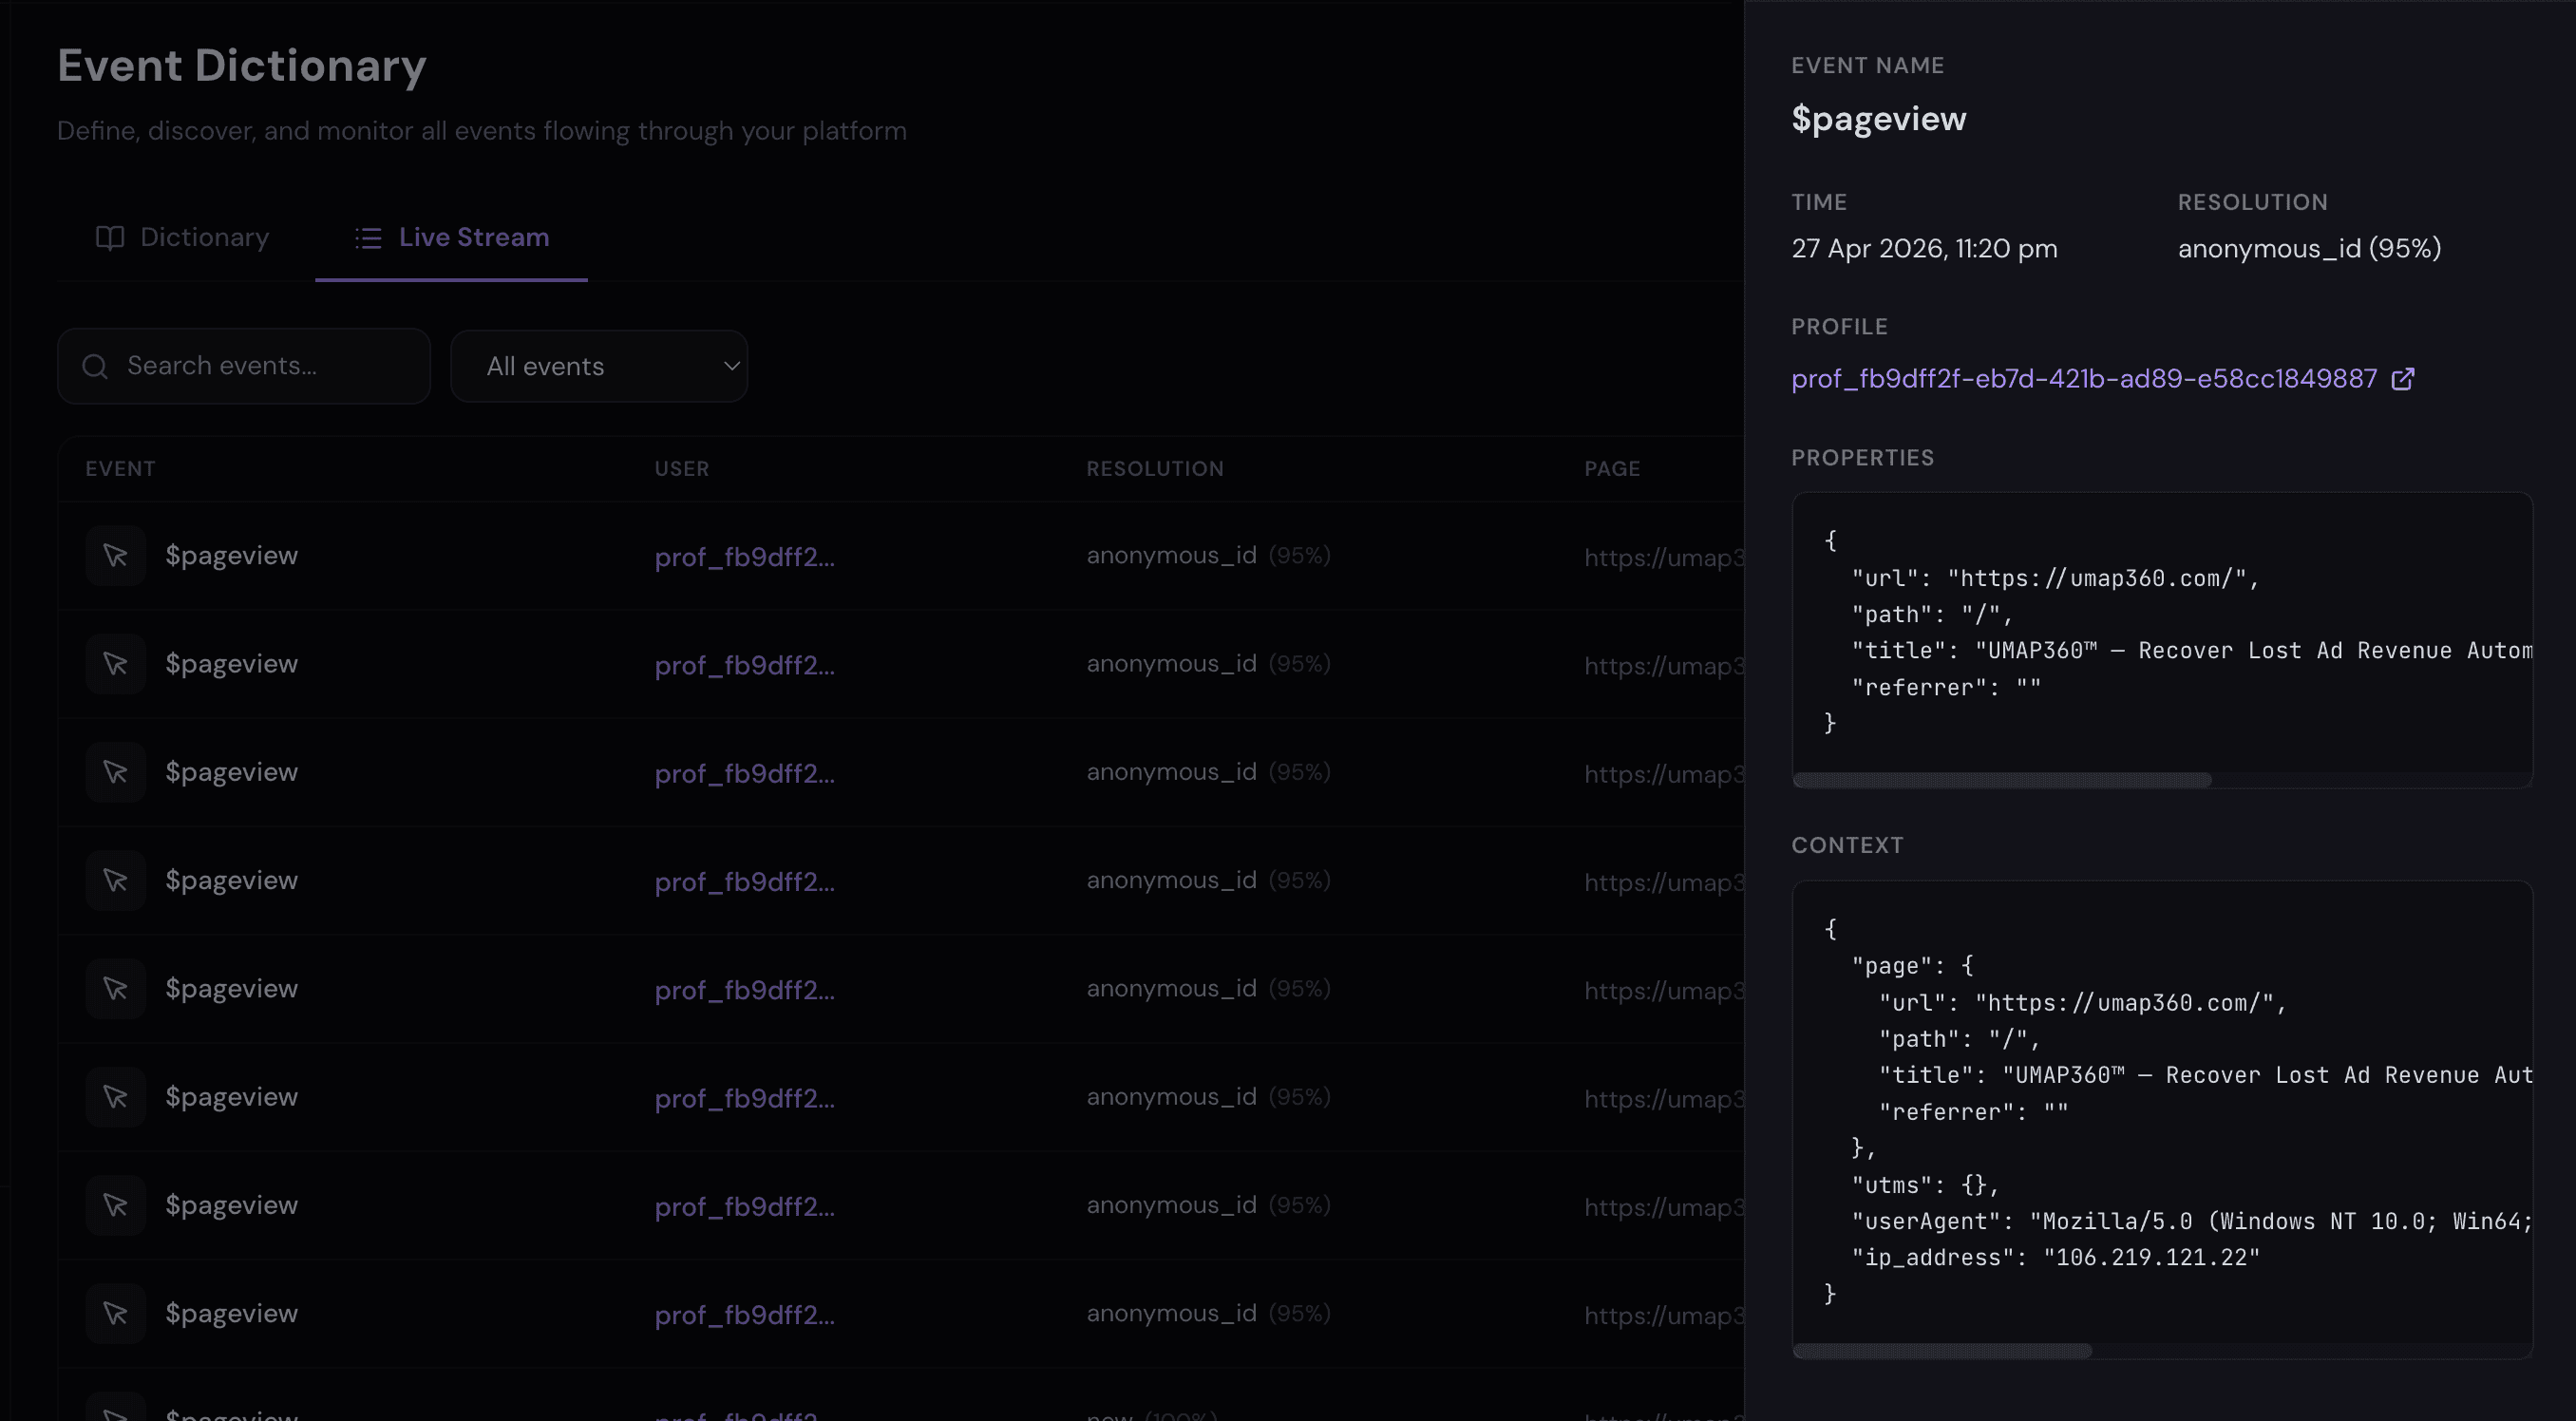Open the All events filter dropdown

coord(599,366)
